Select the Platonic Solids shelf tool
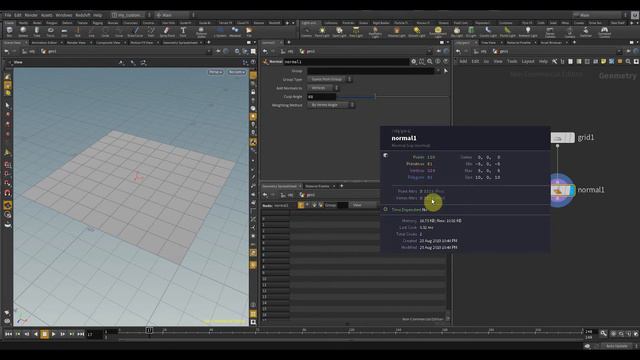Viewport: 640px width, 360px height. (x=201, y=32)
